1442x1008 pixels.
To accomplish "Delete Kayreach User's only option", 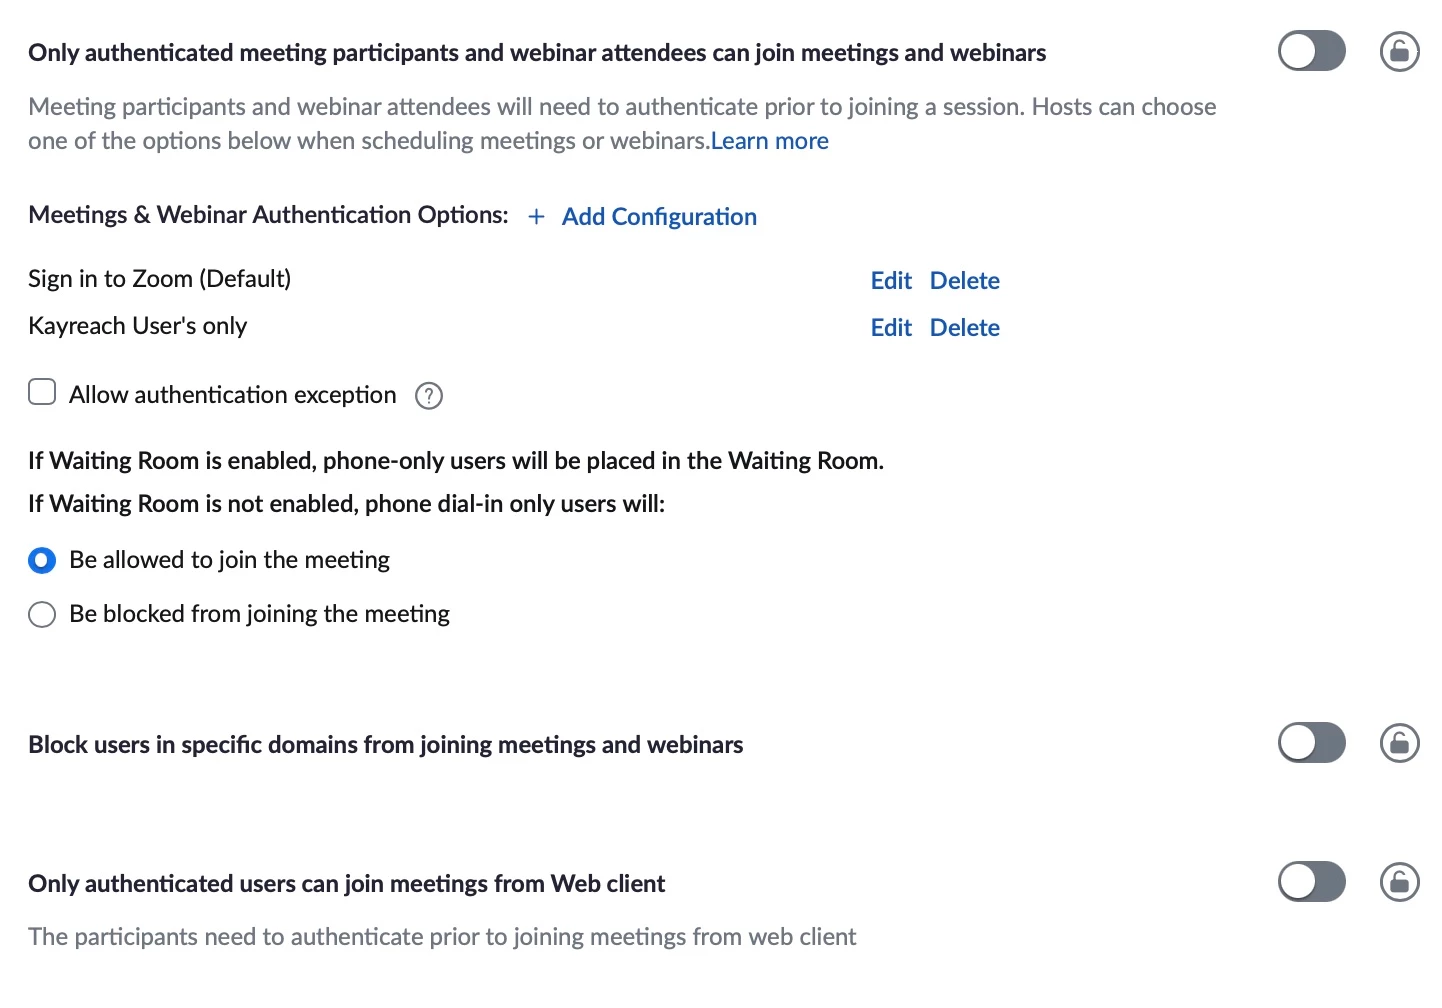I will 965,327.
